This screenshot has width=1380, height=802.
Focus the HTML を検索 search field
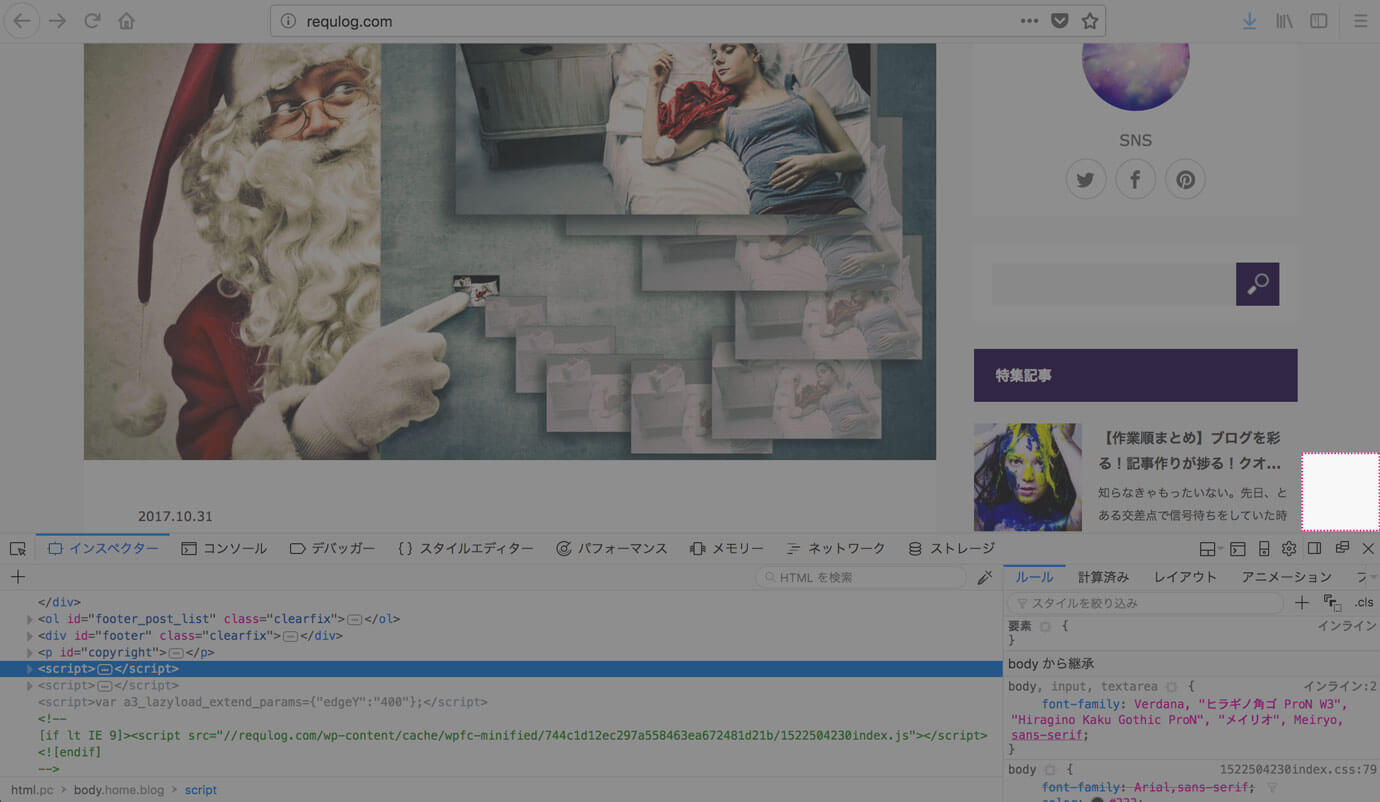click(861, 577)
